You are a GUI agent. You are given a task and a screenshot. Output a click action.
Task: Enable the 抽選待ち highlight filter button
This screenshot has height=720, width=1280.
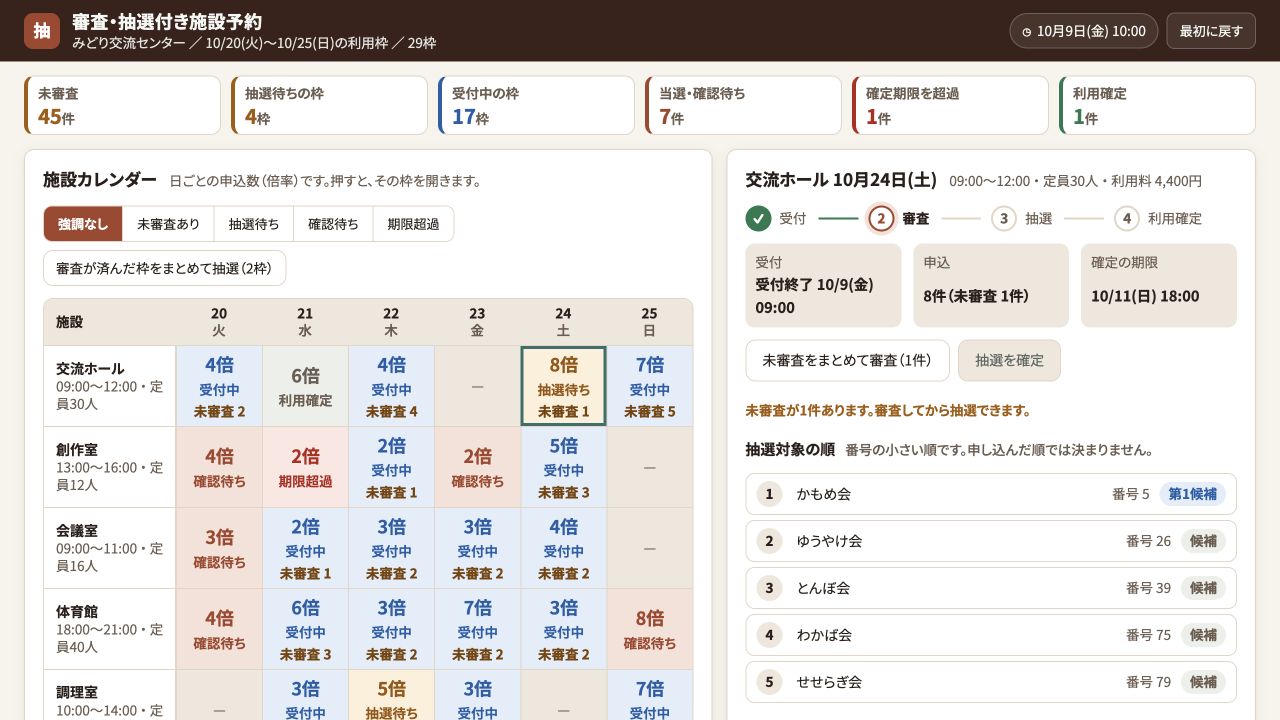click(254, 224)
